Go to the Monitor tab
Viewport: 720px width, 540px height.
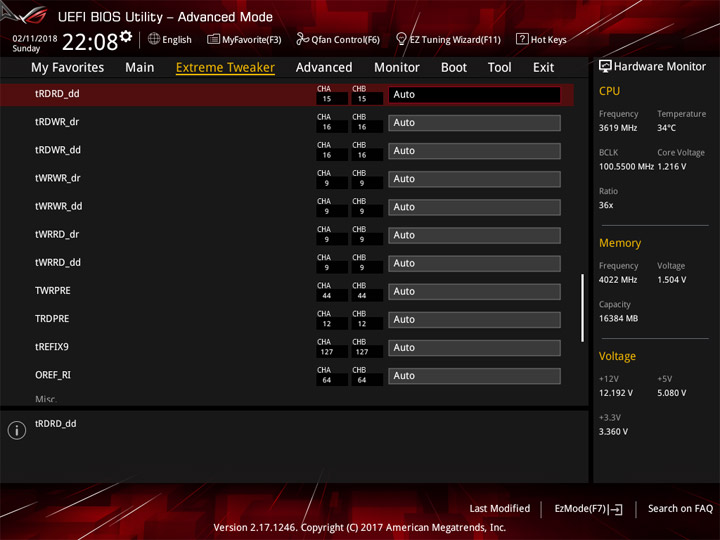point(397,68)
